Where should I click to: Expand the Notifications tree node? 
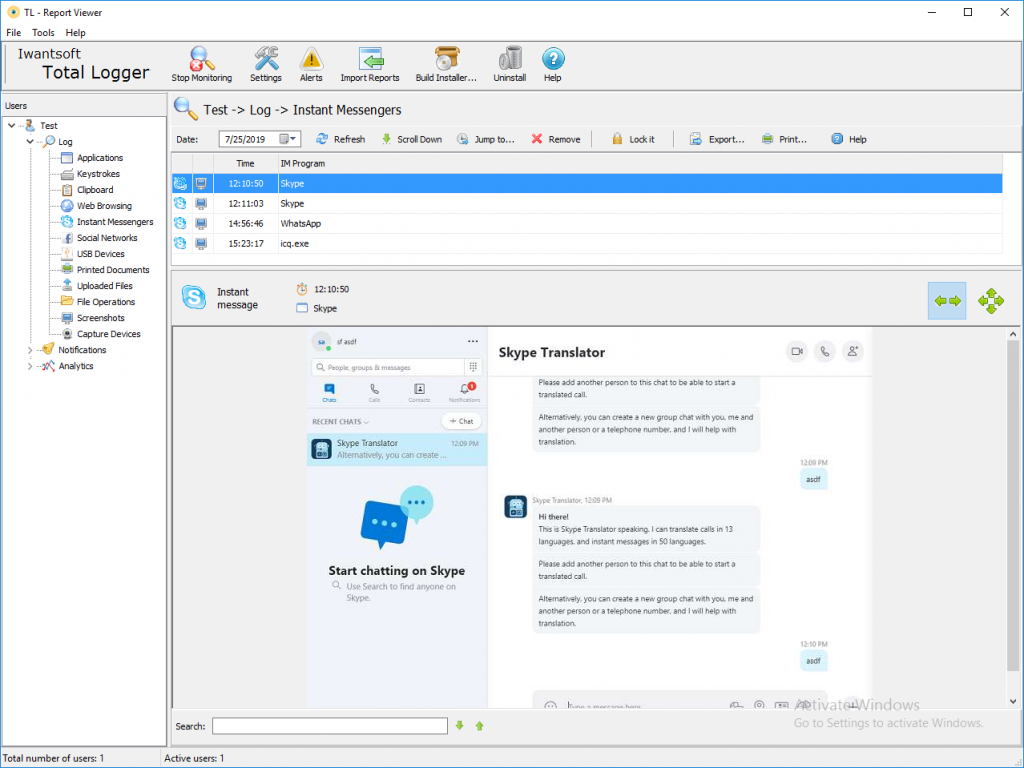coord(31,350)
